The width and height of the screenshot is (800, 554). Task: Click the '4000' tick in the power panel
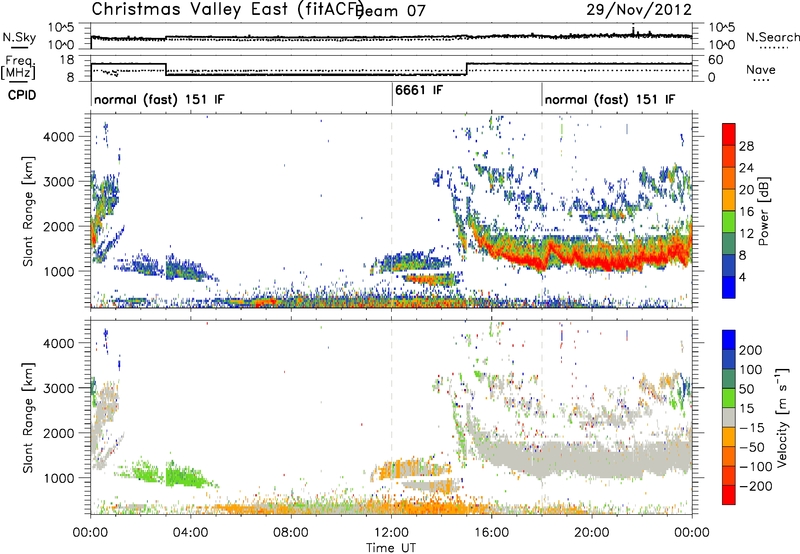click(58, 137)
